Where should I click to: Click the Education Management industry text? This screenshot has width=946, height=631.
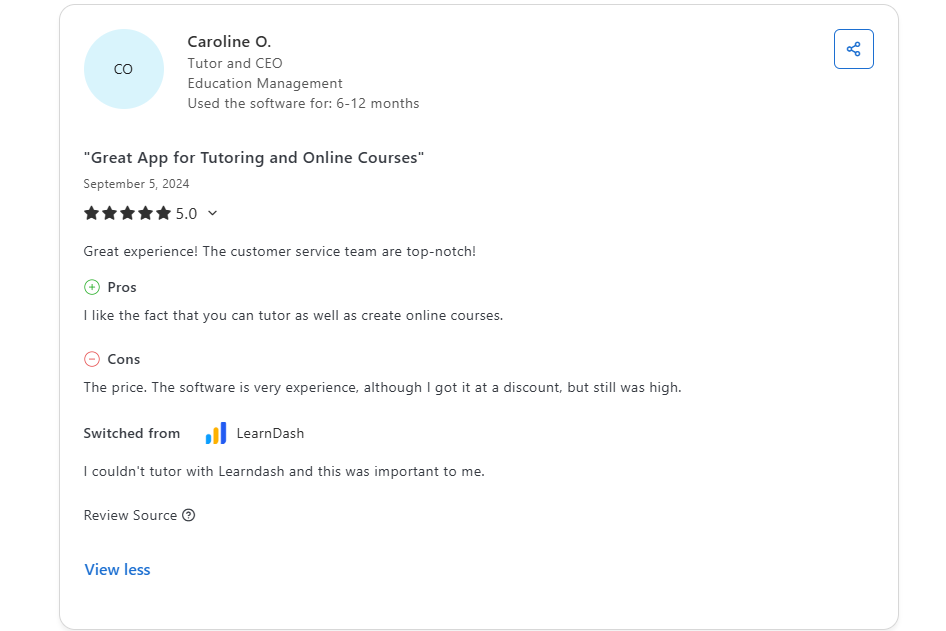point(265,83)
